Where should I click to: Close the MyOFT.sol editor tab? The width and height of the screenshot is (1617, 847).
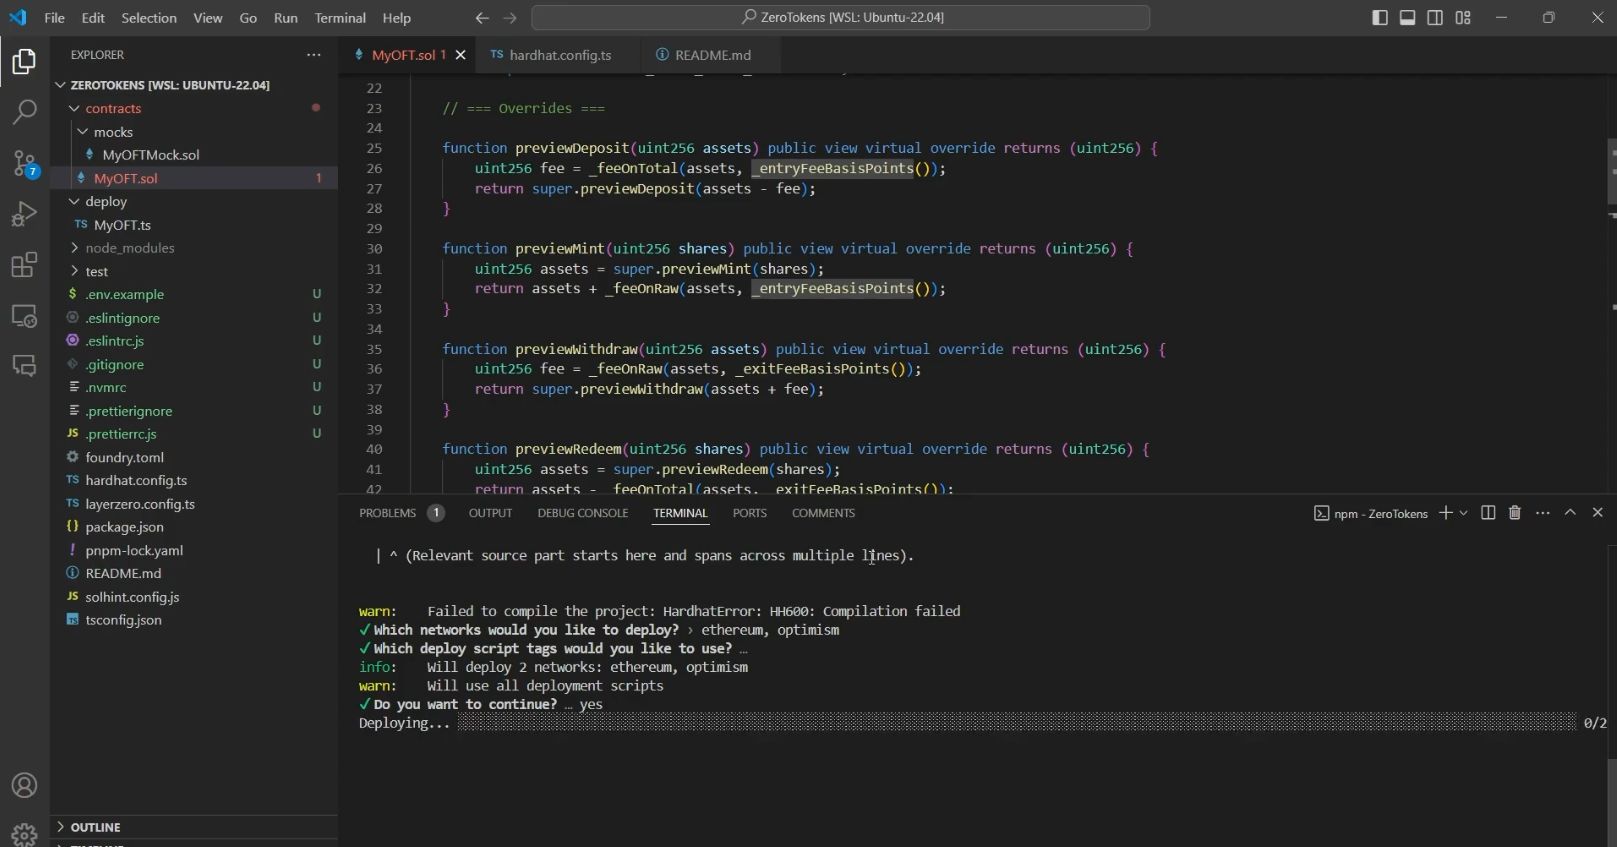tap(461, 55)
